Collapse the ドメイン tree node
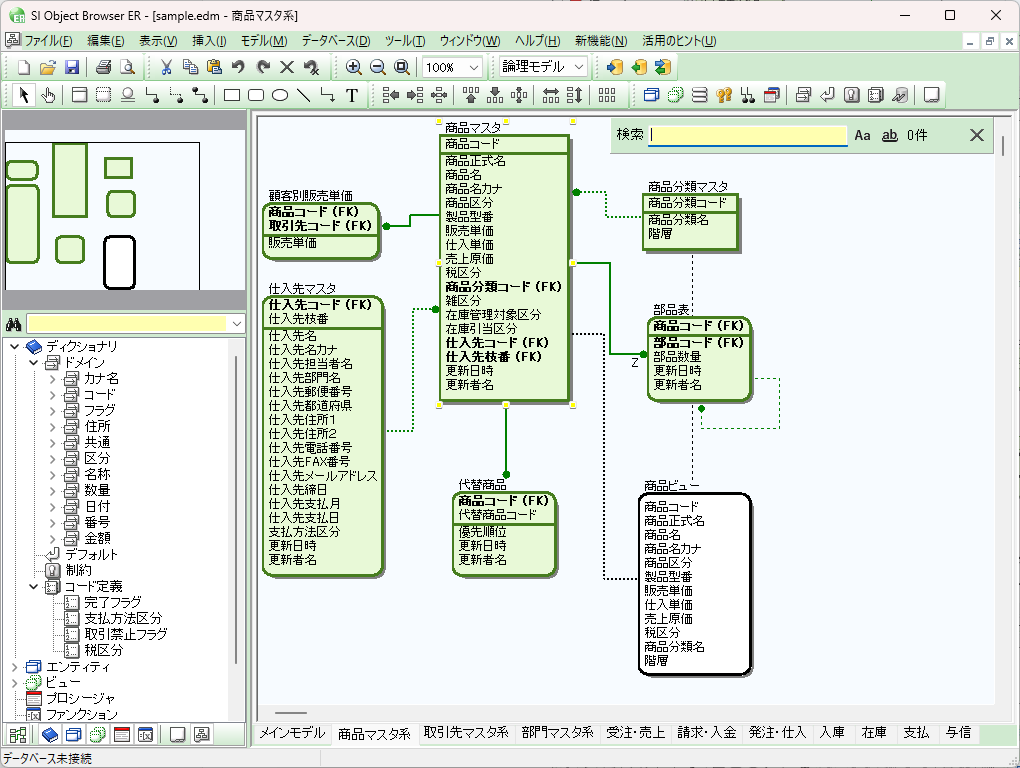This screenshot has width=1020, height=768. [x=34, y=362]
